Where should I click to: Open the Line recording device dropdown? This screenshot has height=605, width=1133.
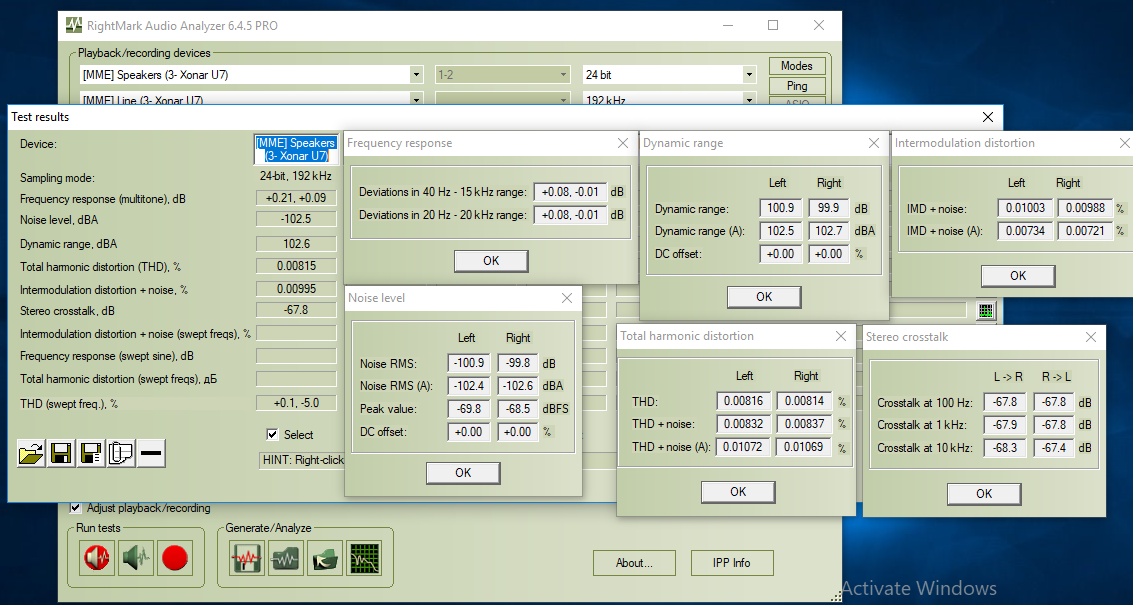(416, 100)
